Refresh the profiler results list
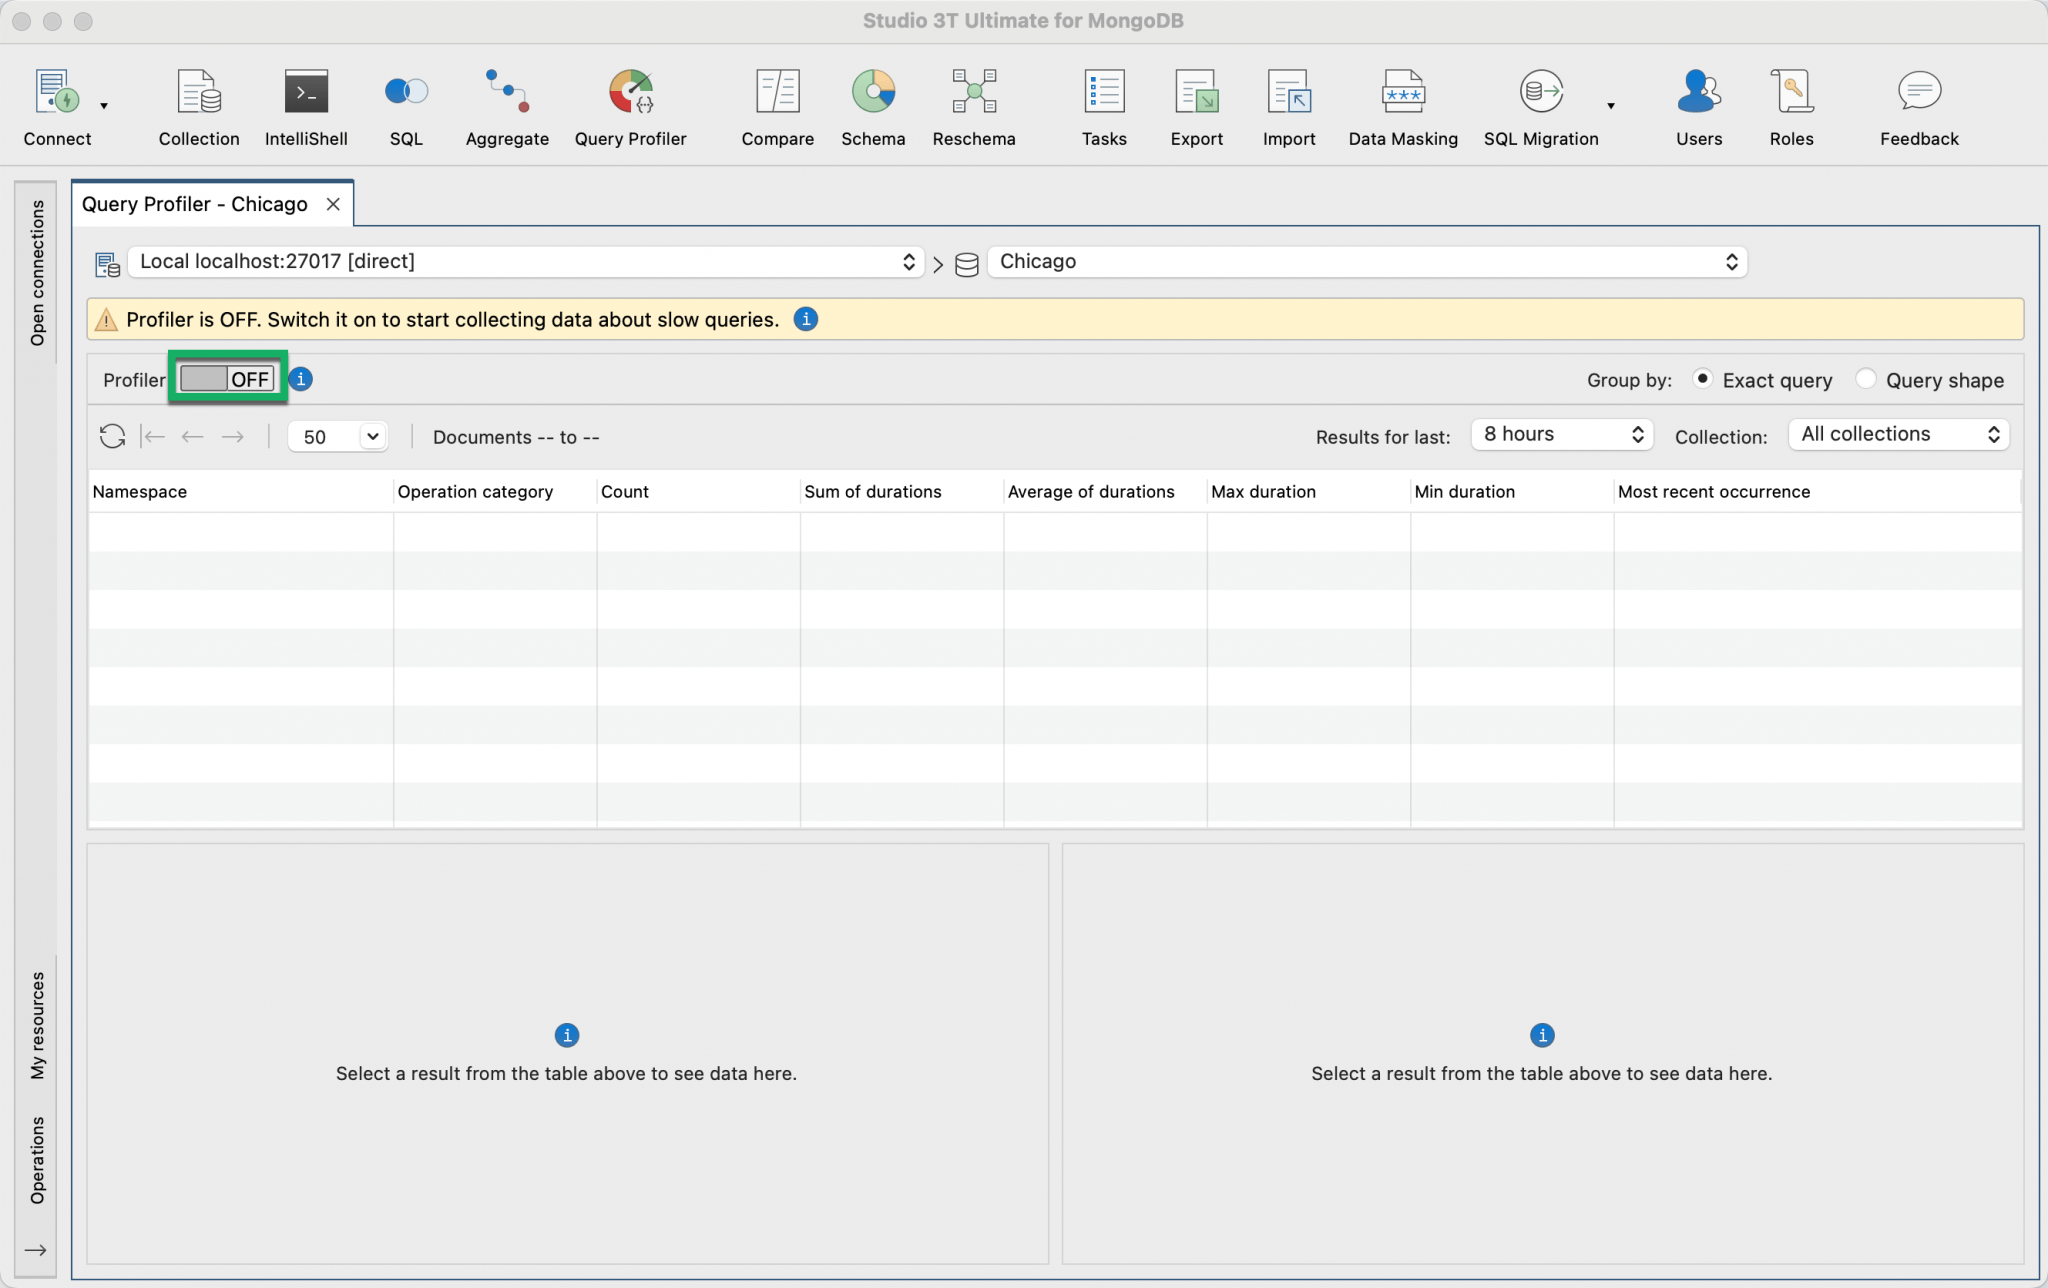Viewport: 2048px width, 1288px height. (x=112, y=436)
